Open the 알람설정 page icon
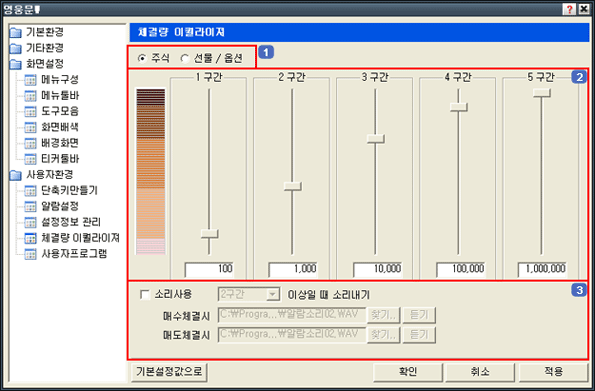The image size is (595, 391). coord(30,207)
